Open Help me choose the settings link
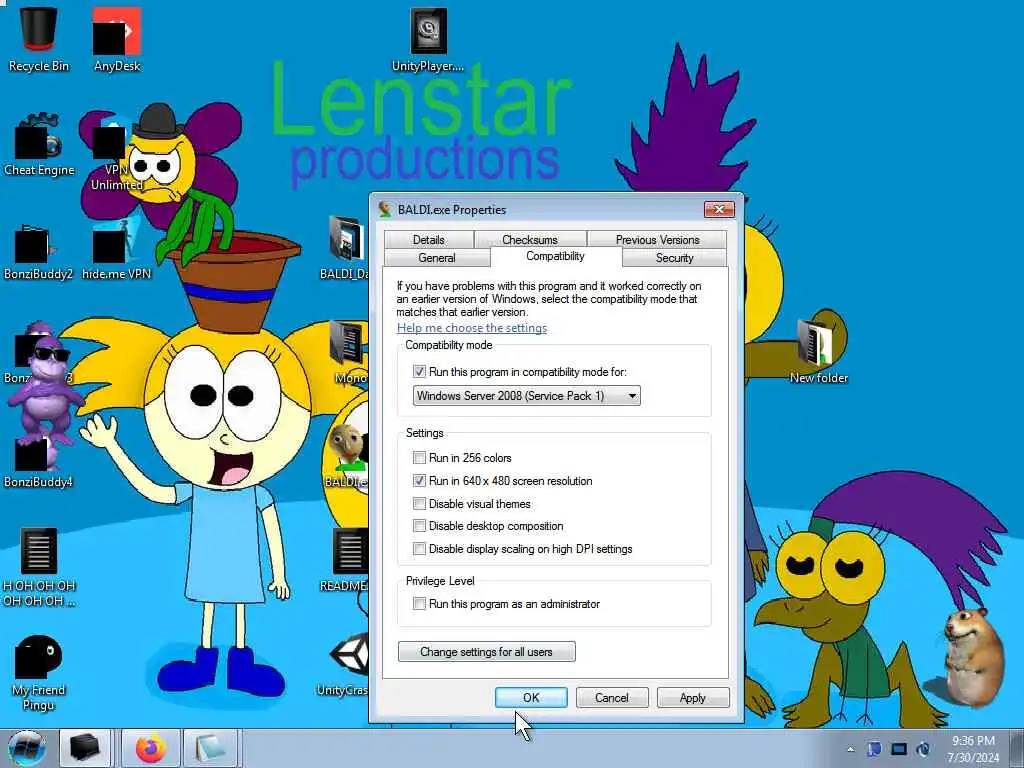This screenshot has width=1024, height=768. (472, 328)
